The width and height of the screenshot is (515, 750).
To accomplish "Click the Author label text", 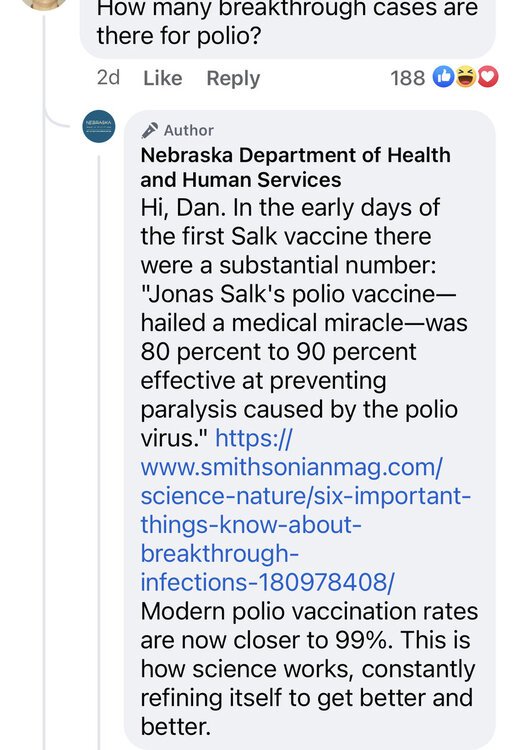I will pos(189,131).
